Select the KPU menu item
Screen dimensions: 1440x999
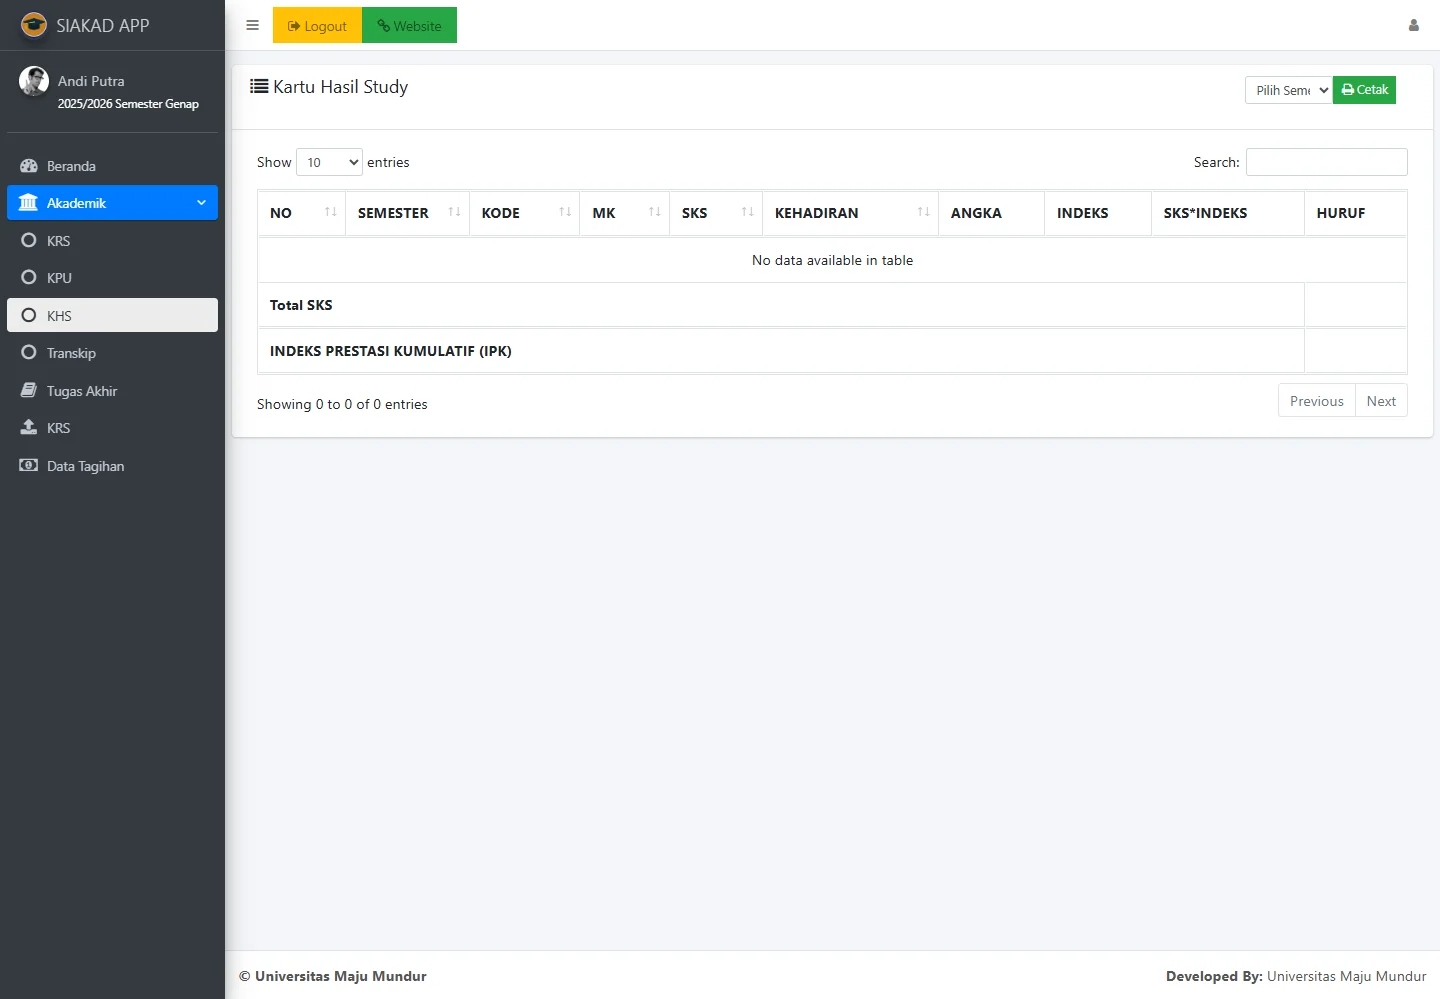pyautogui.click(x=59, y=278)
